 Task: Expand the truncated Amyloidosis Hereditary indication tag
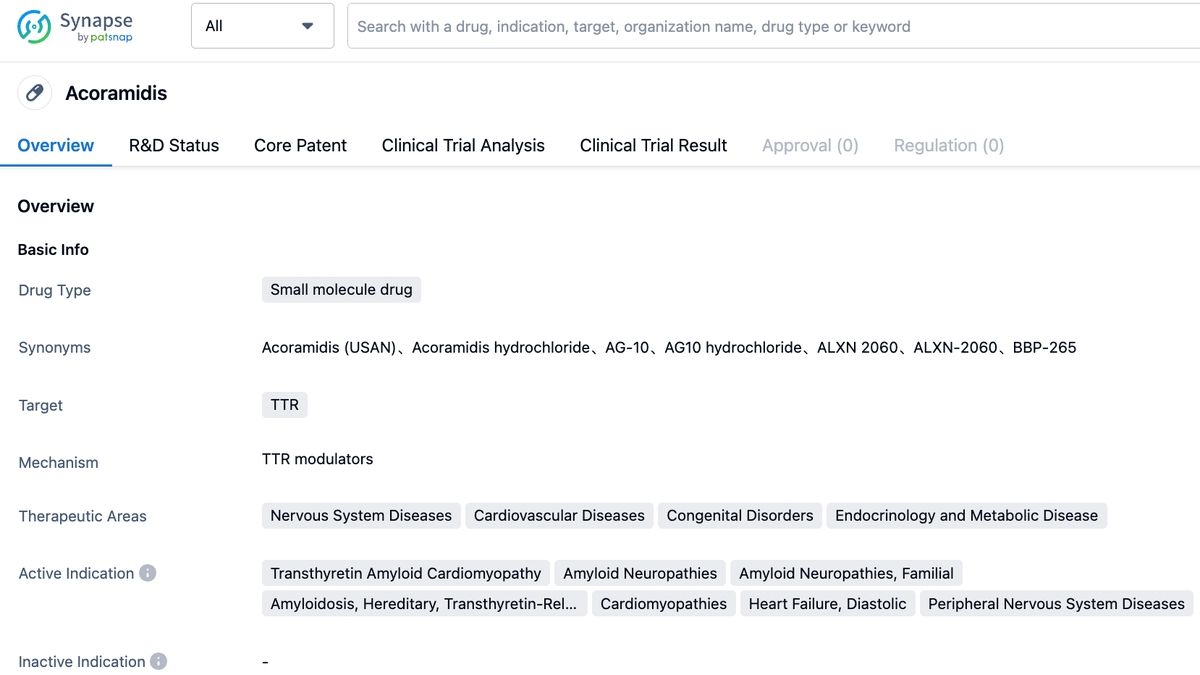423,603
